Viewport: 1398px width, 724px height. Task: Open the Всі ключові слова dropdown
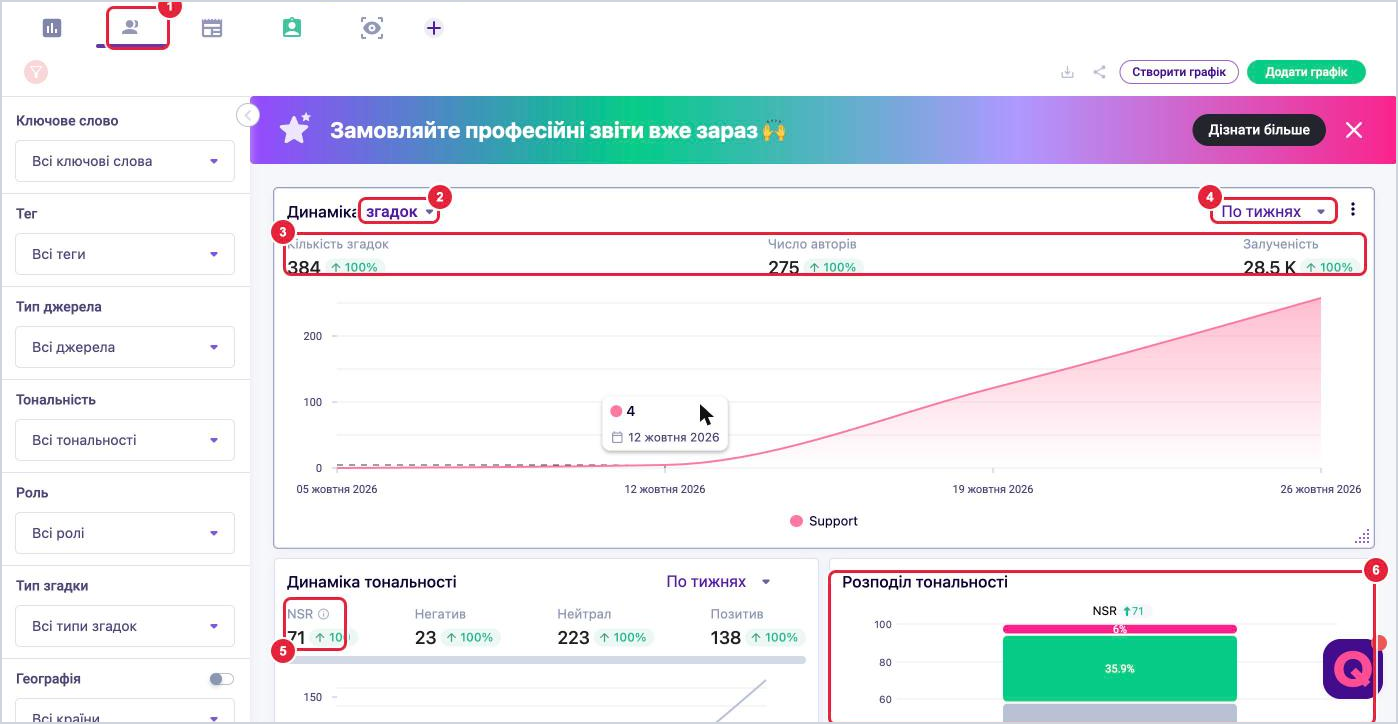(125, 161)
